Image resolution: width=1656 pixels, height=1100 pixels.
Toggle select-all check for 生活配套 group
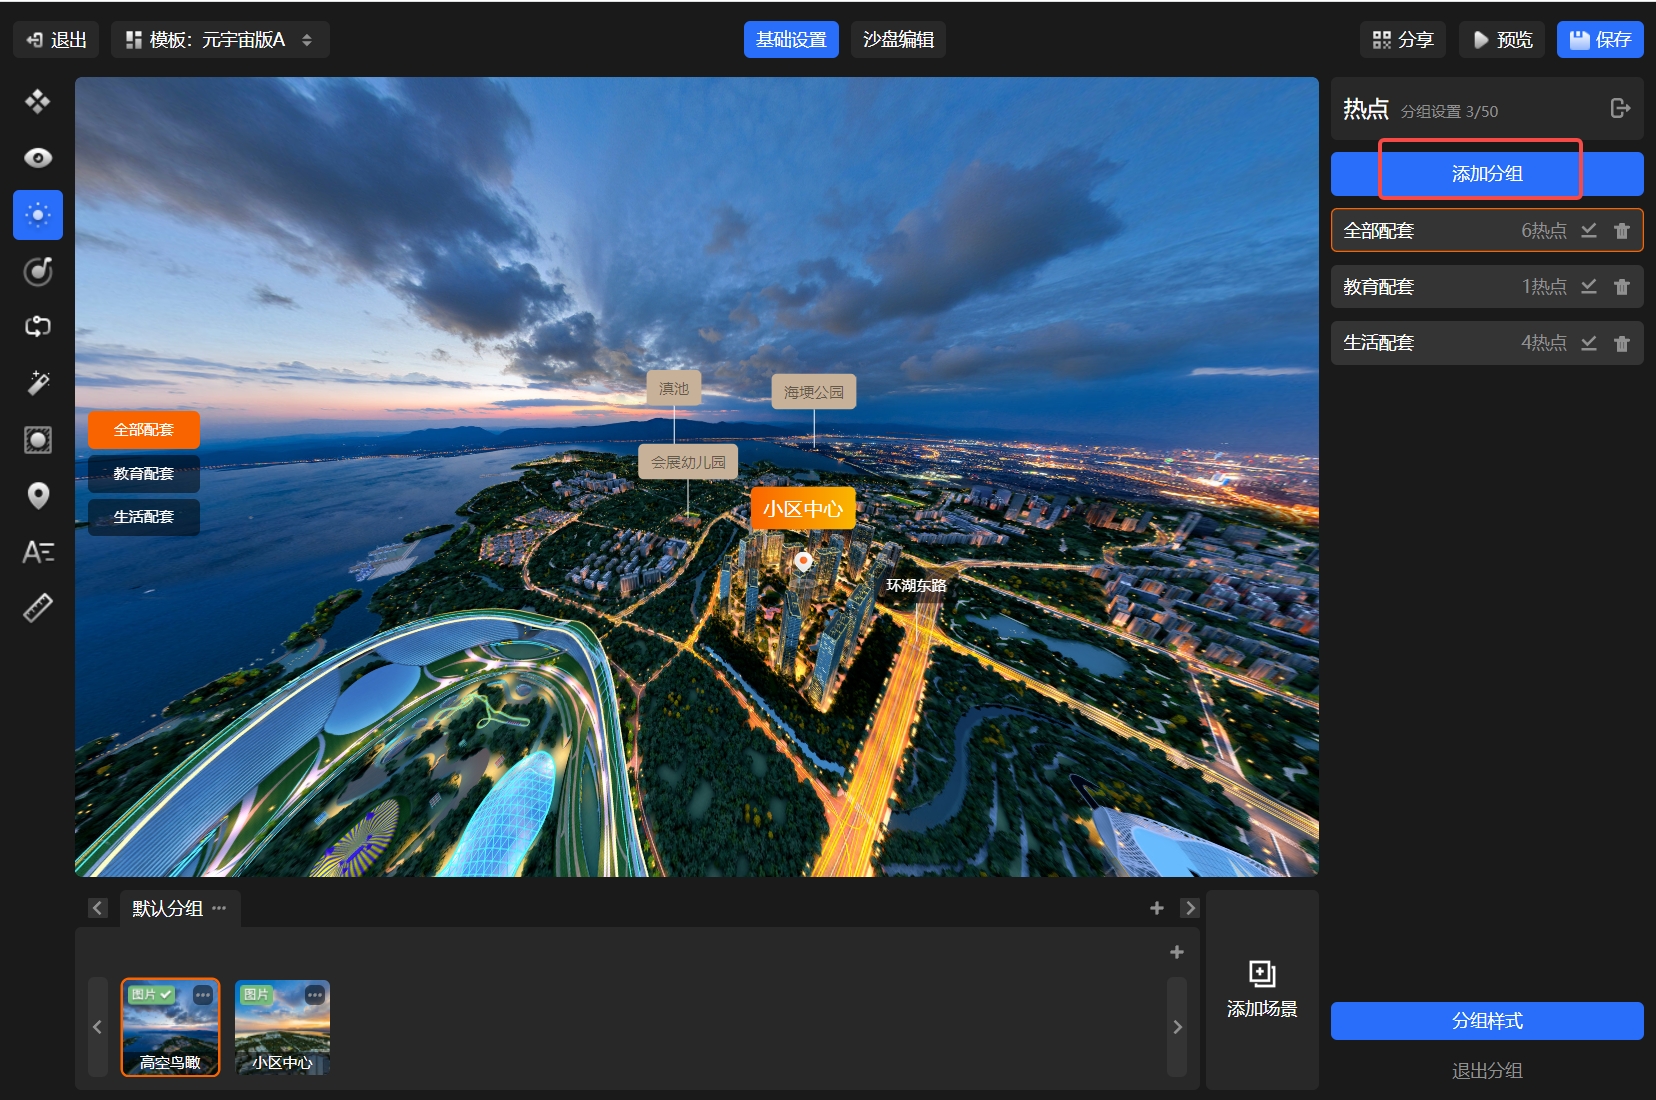tap(1588, 343)
